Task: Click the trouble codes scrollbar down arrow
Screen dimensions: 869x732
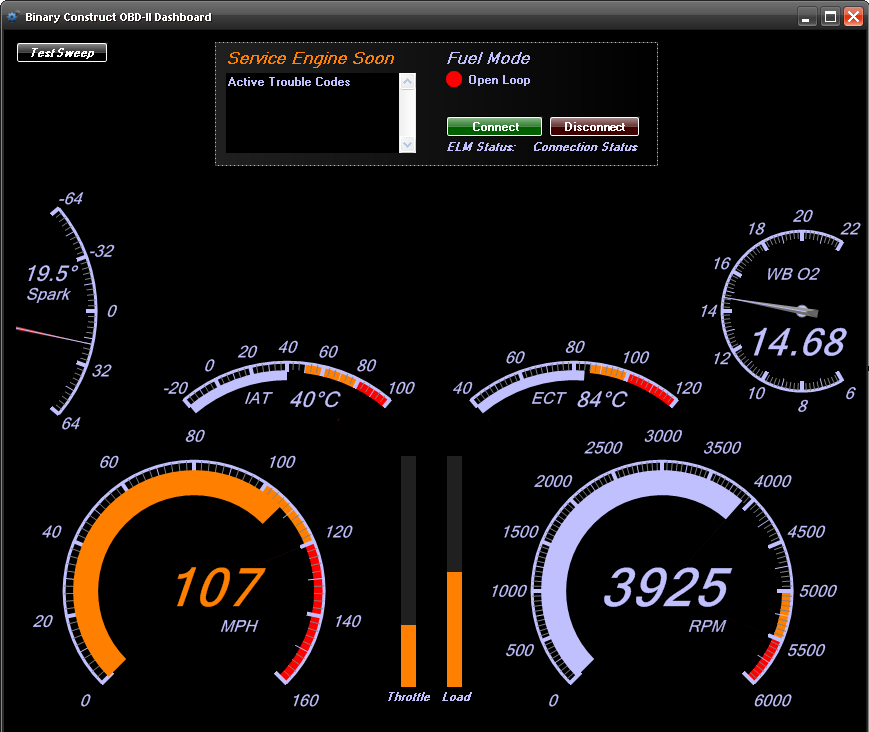Action: (406, 145)
